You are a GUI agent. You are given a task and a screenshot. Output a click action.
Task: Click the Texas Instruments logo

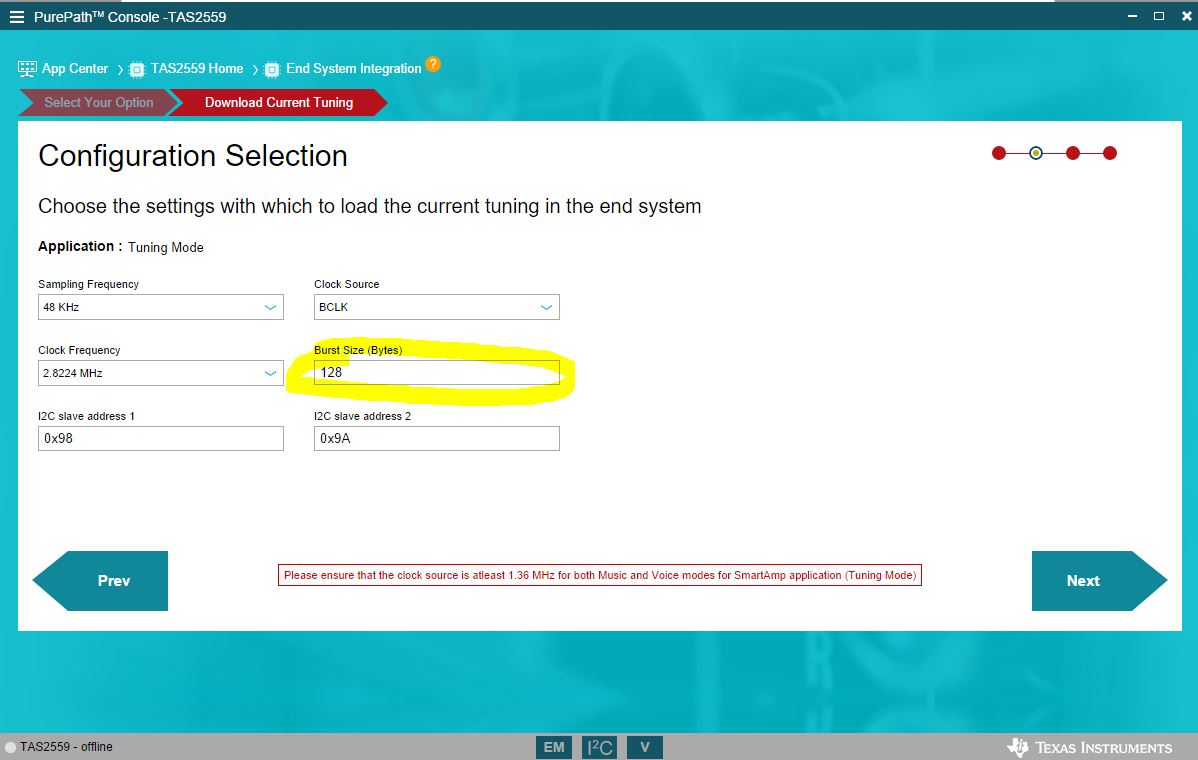click(1090, 747)
